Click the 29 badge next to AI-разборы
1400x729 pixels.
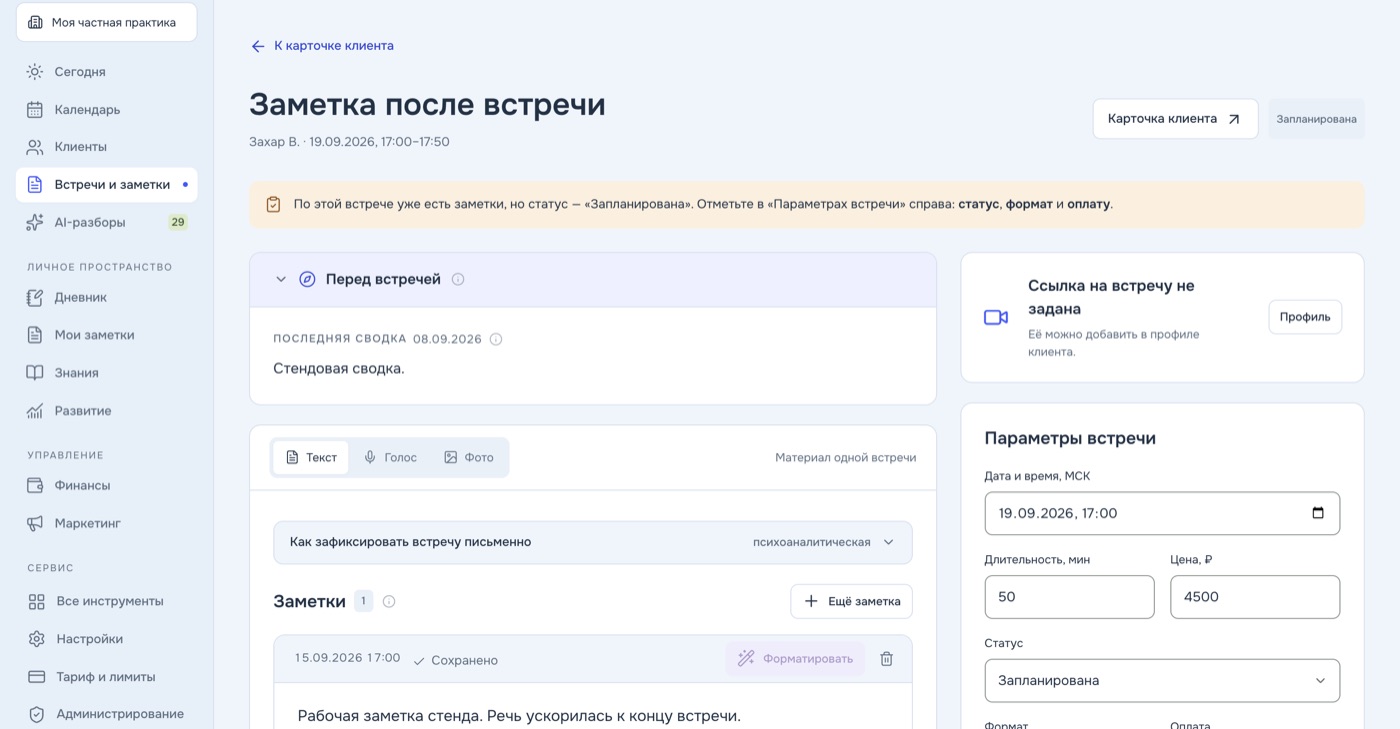[178, 222]
